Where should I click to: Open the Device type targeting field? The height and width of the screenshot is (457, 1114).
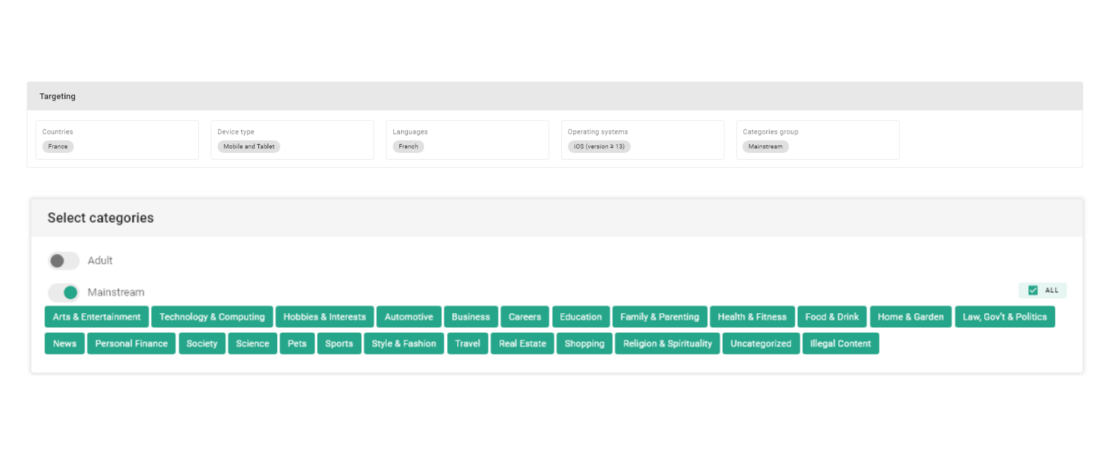(292, 140)
